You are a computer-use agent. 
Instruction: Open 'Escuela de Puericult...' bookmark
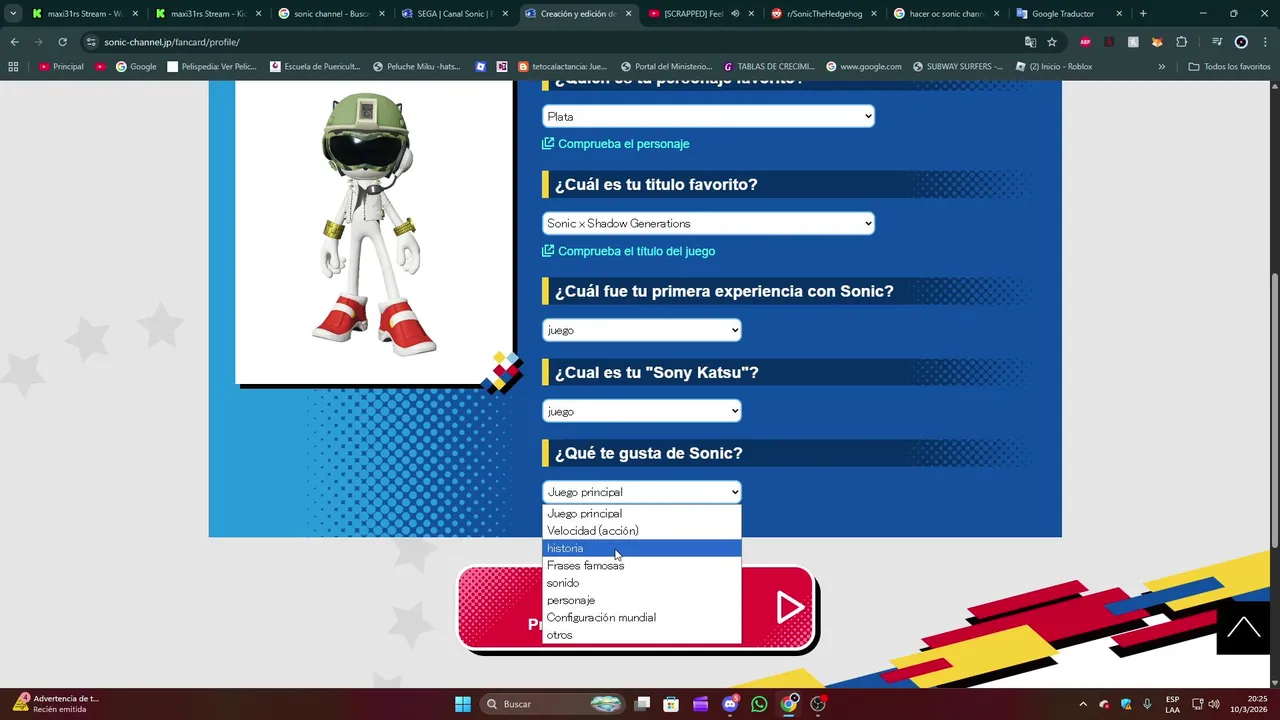click(315, 67)
